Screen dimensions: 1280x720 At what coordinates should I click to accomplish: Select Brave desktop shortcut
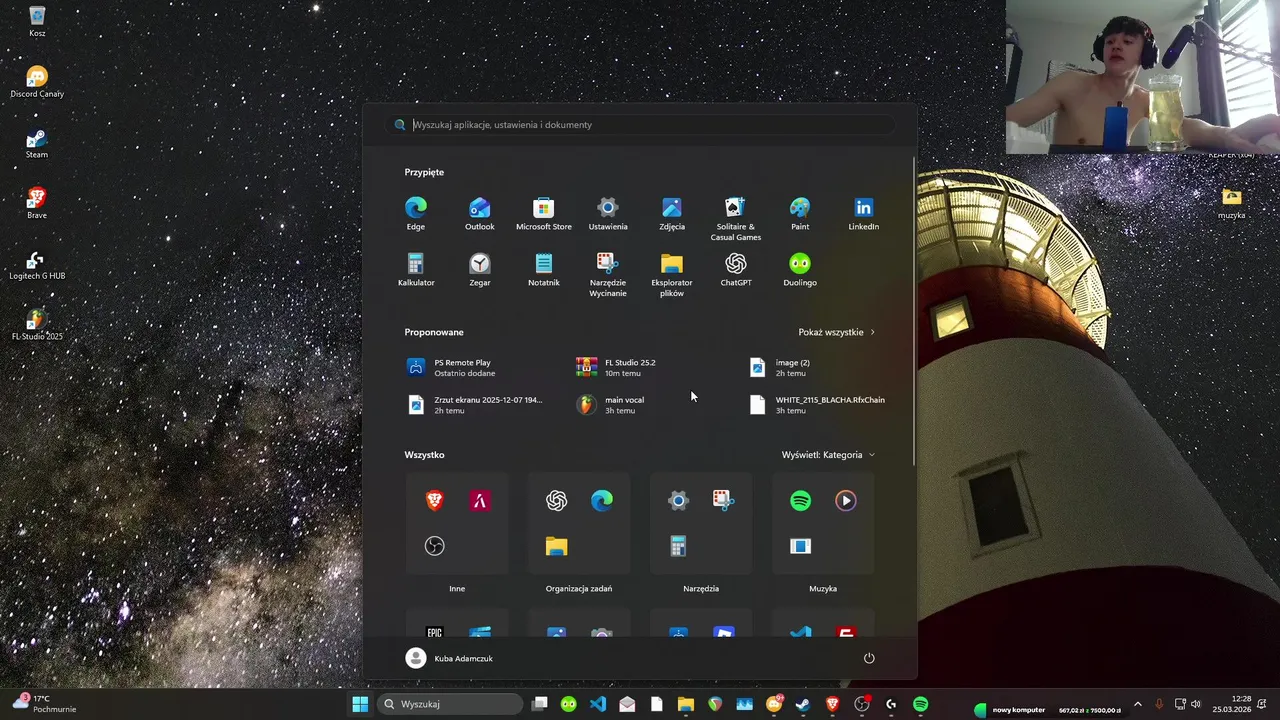37,203
